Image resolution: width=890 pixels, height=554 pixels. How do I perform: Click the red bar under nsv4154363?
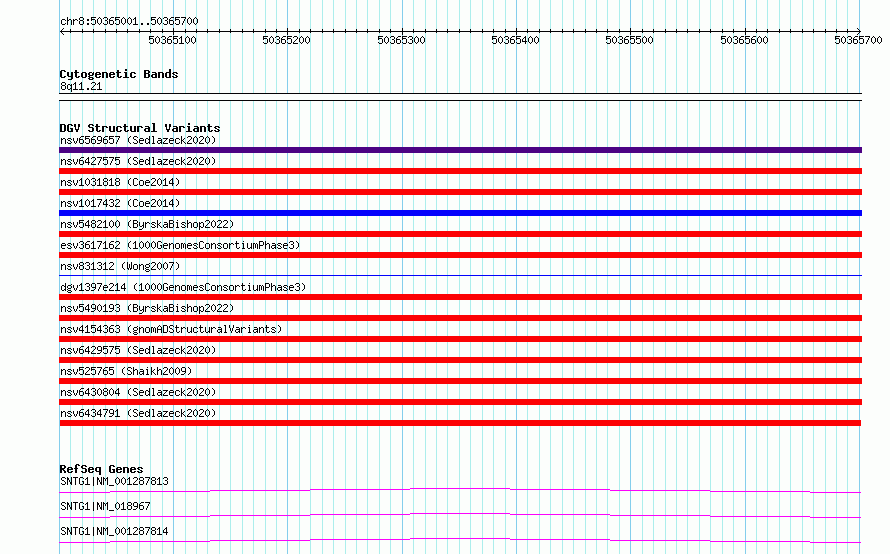(x=460, y=339)
